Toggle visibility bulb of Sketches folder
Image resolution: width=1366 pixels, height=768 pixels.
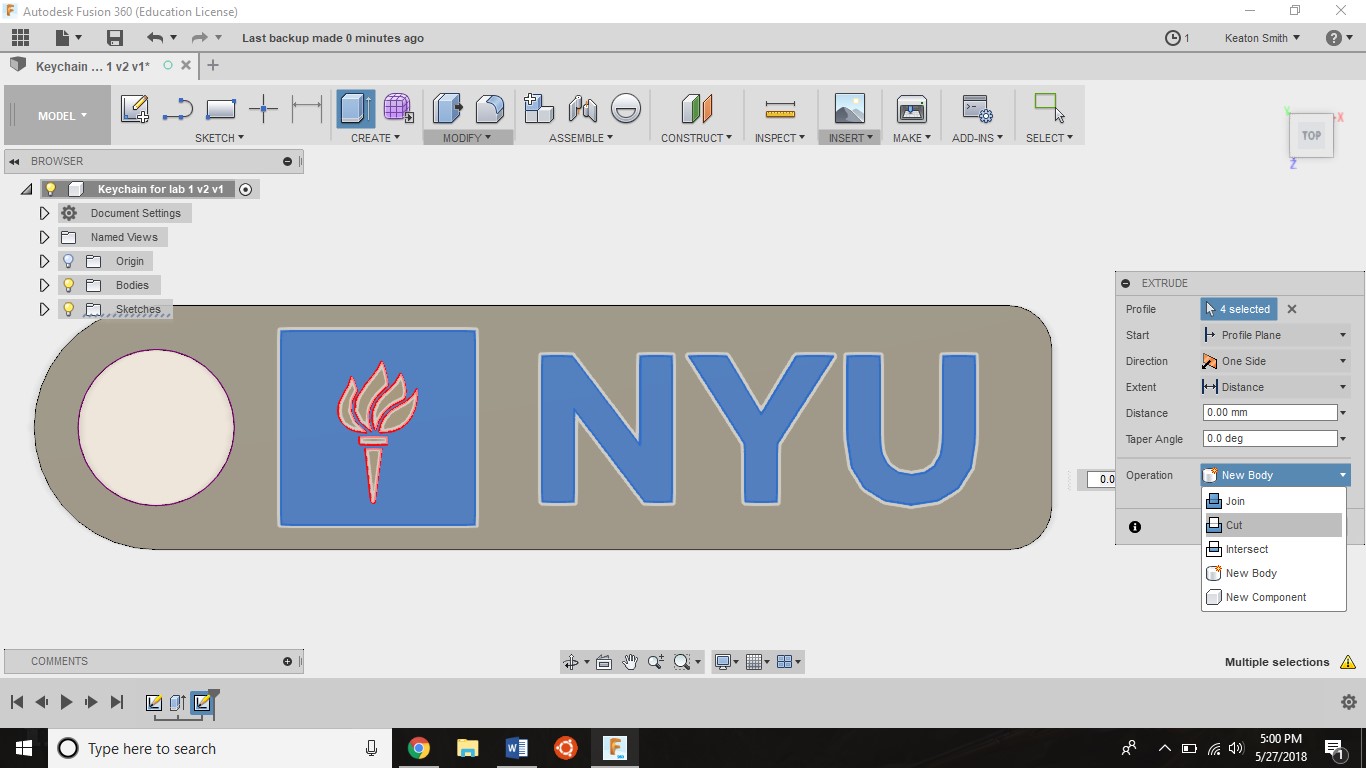click(x=68, y=309)
